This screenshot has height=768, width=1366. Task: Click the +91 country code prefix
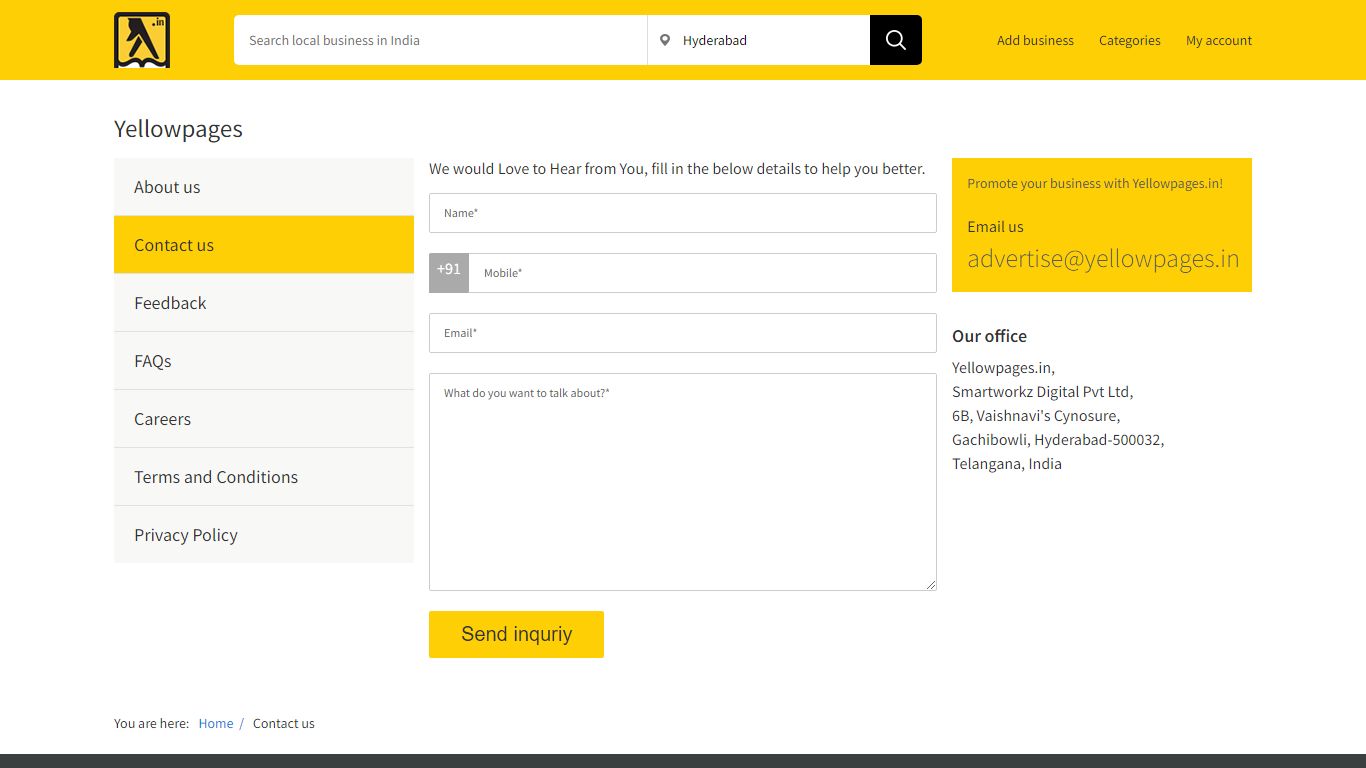coord(449,273)
